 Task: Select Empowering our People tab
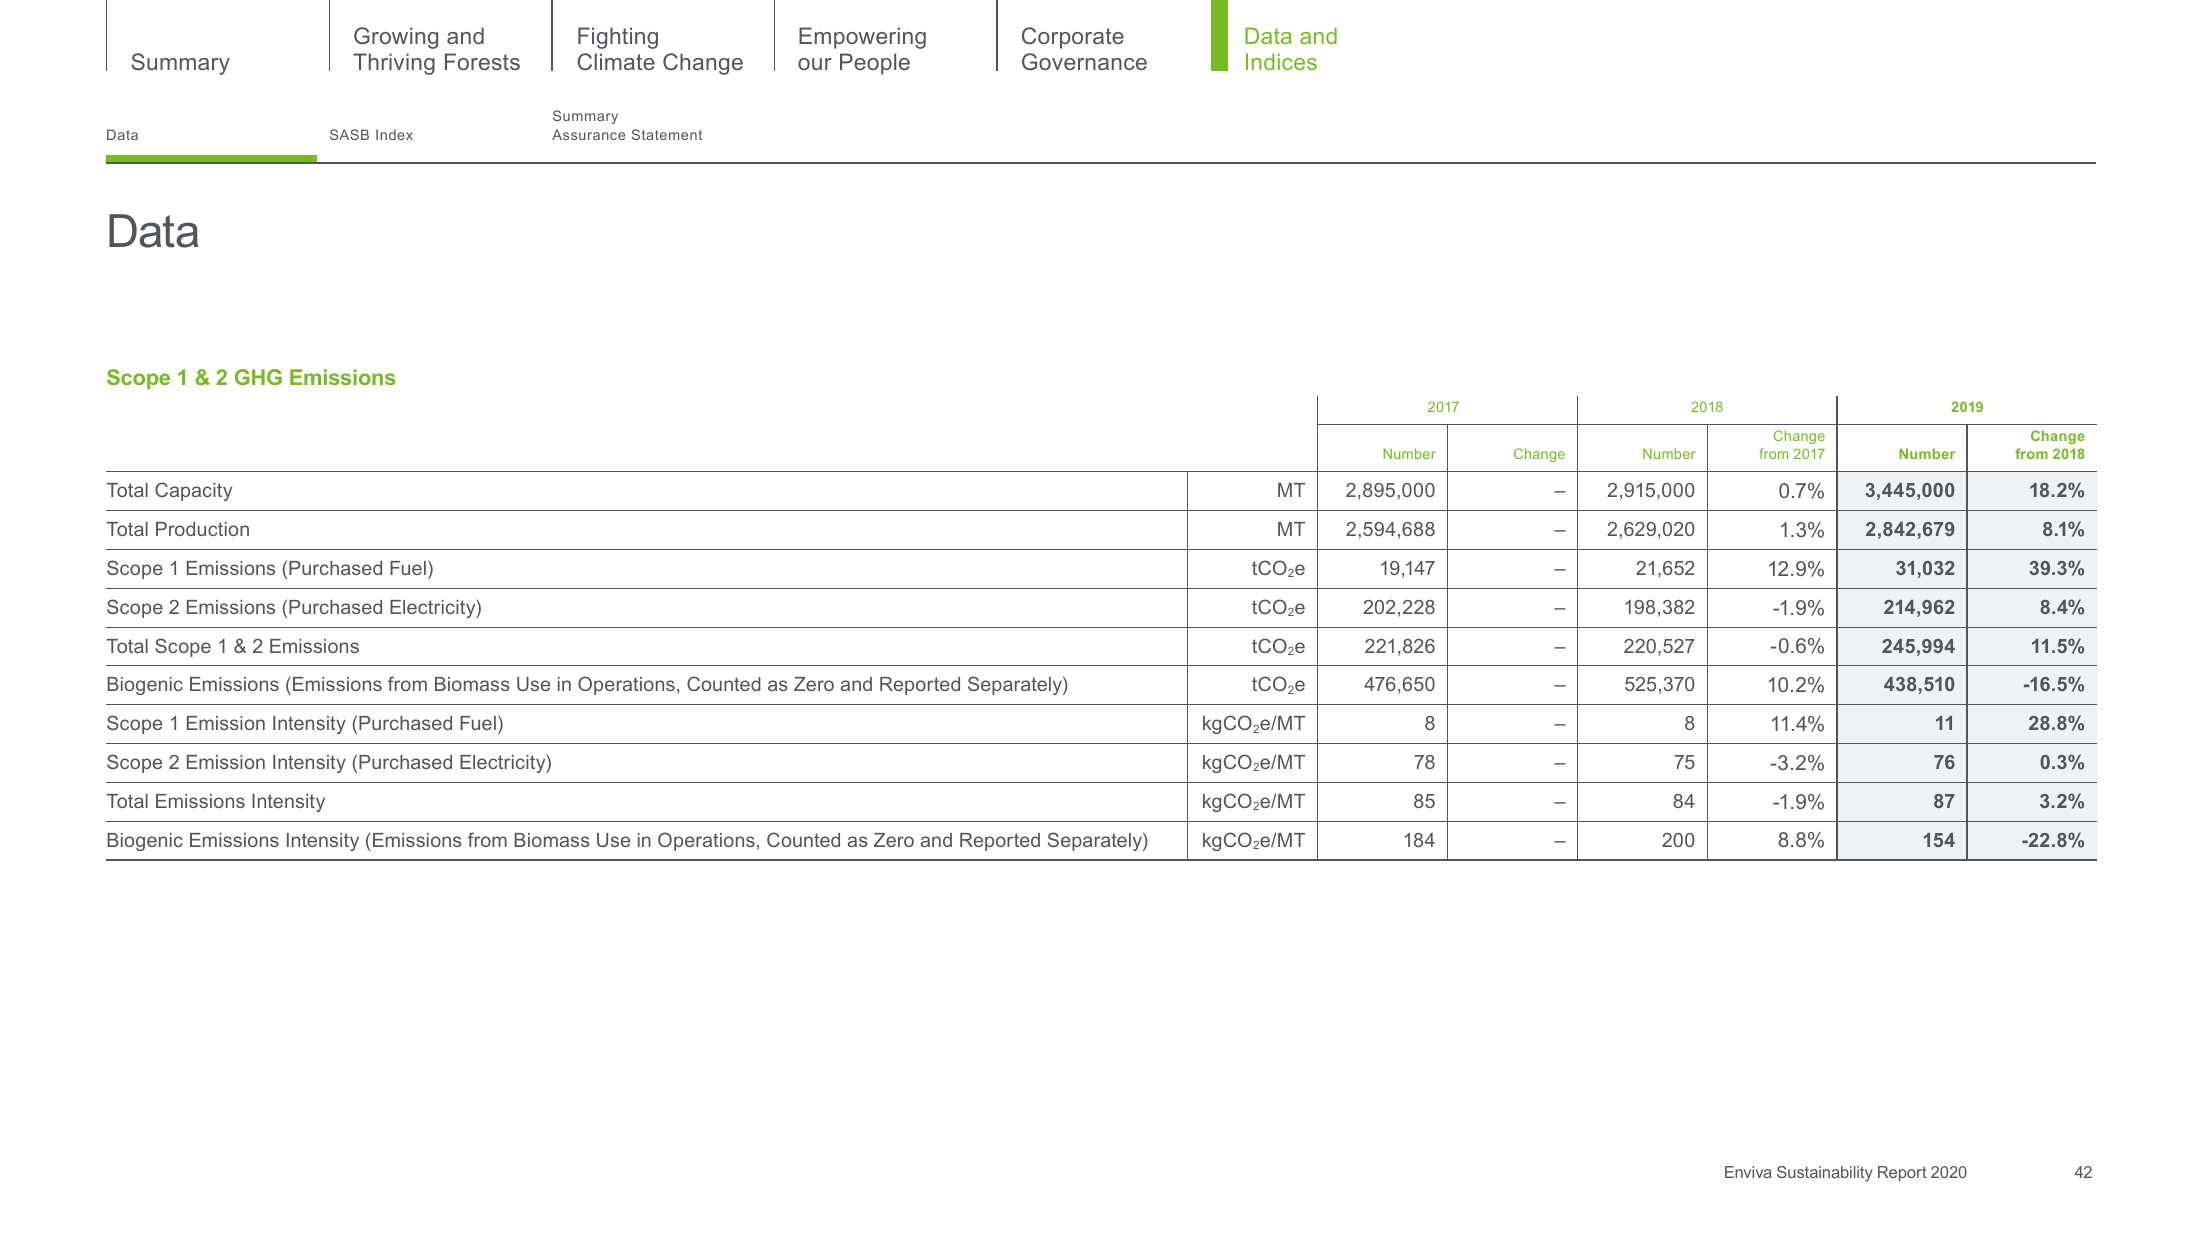(x=862, y=49)
